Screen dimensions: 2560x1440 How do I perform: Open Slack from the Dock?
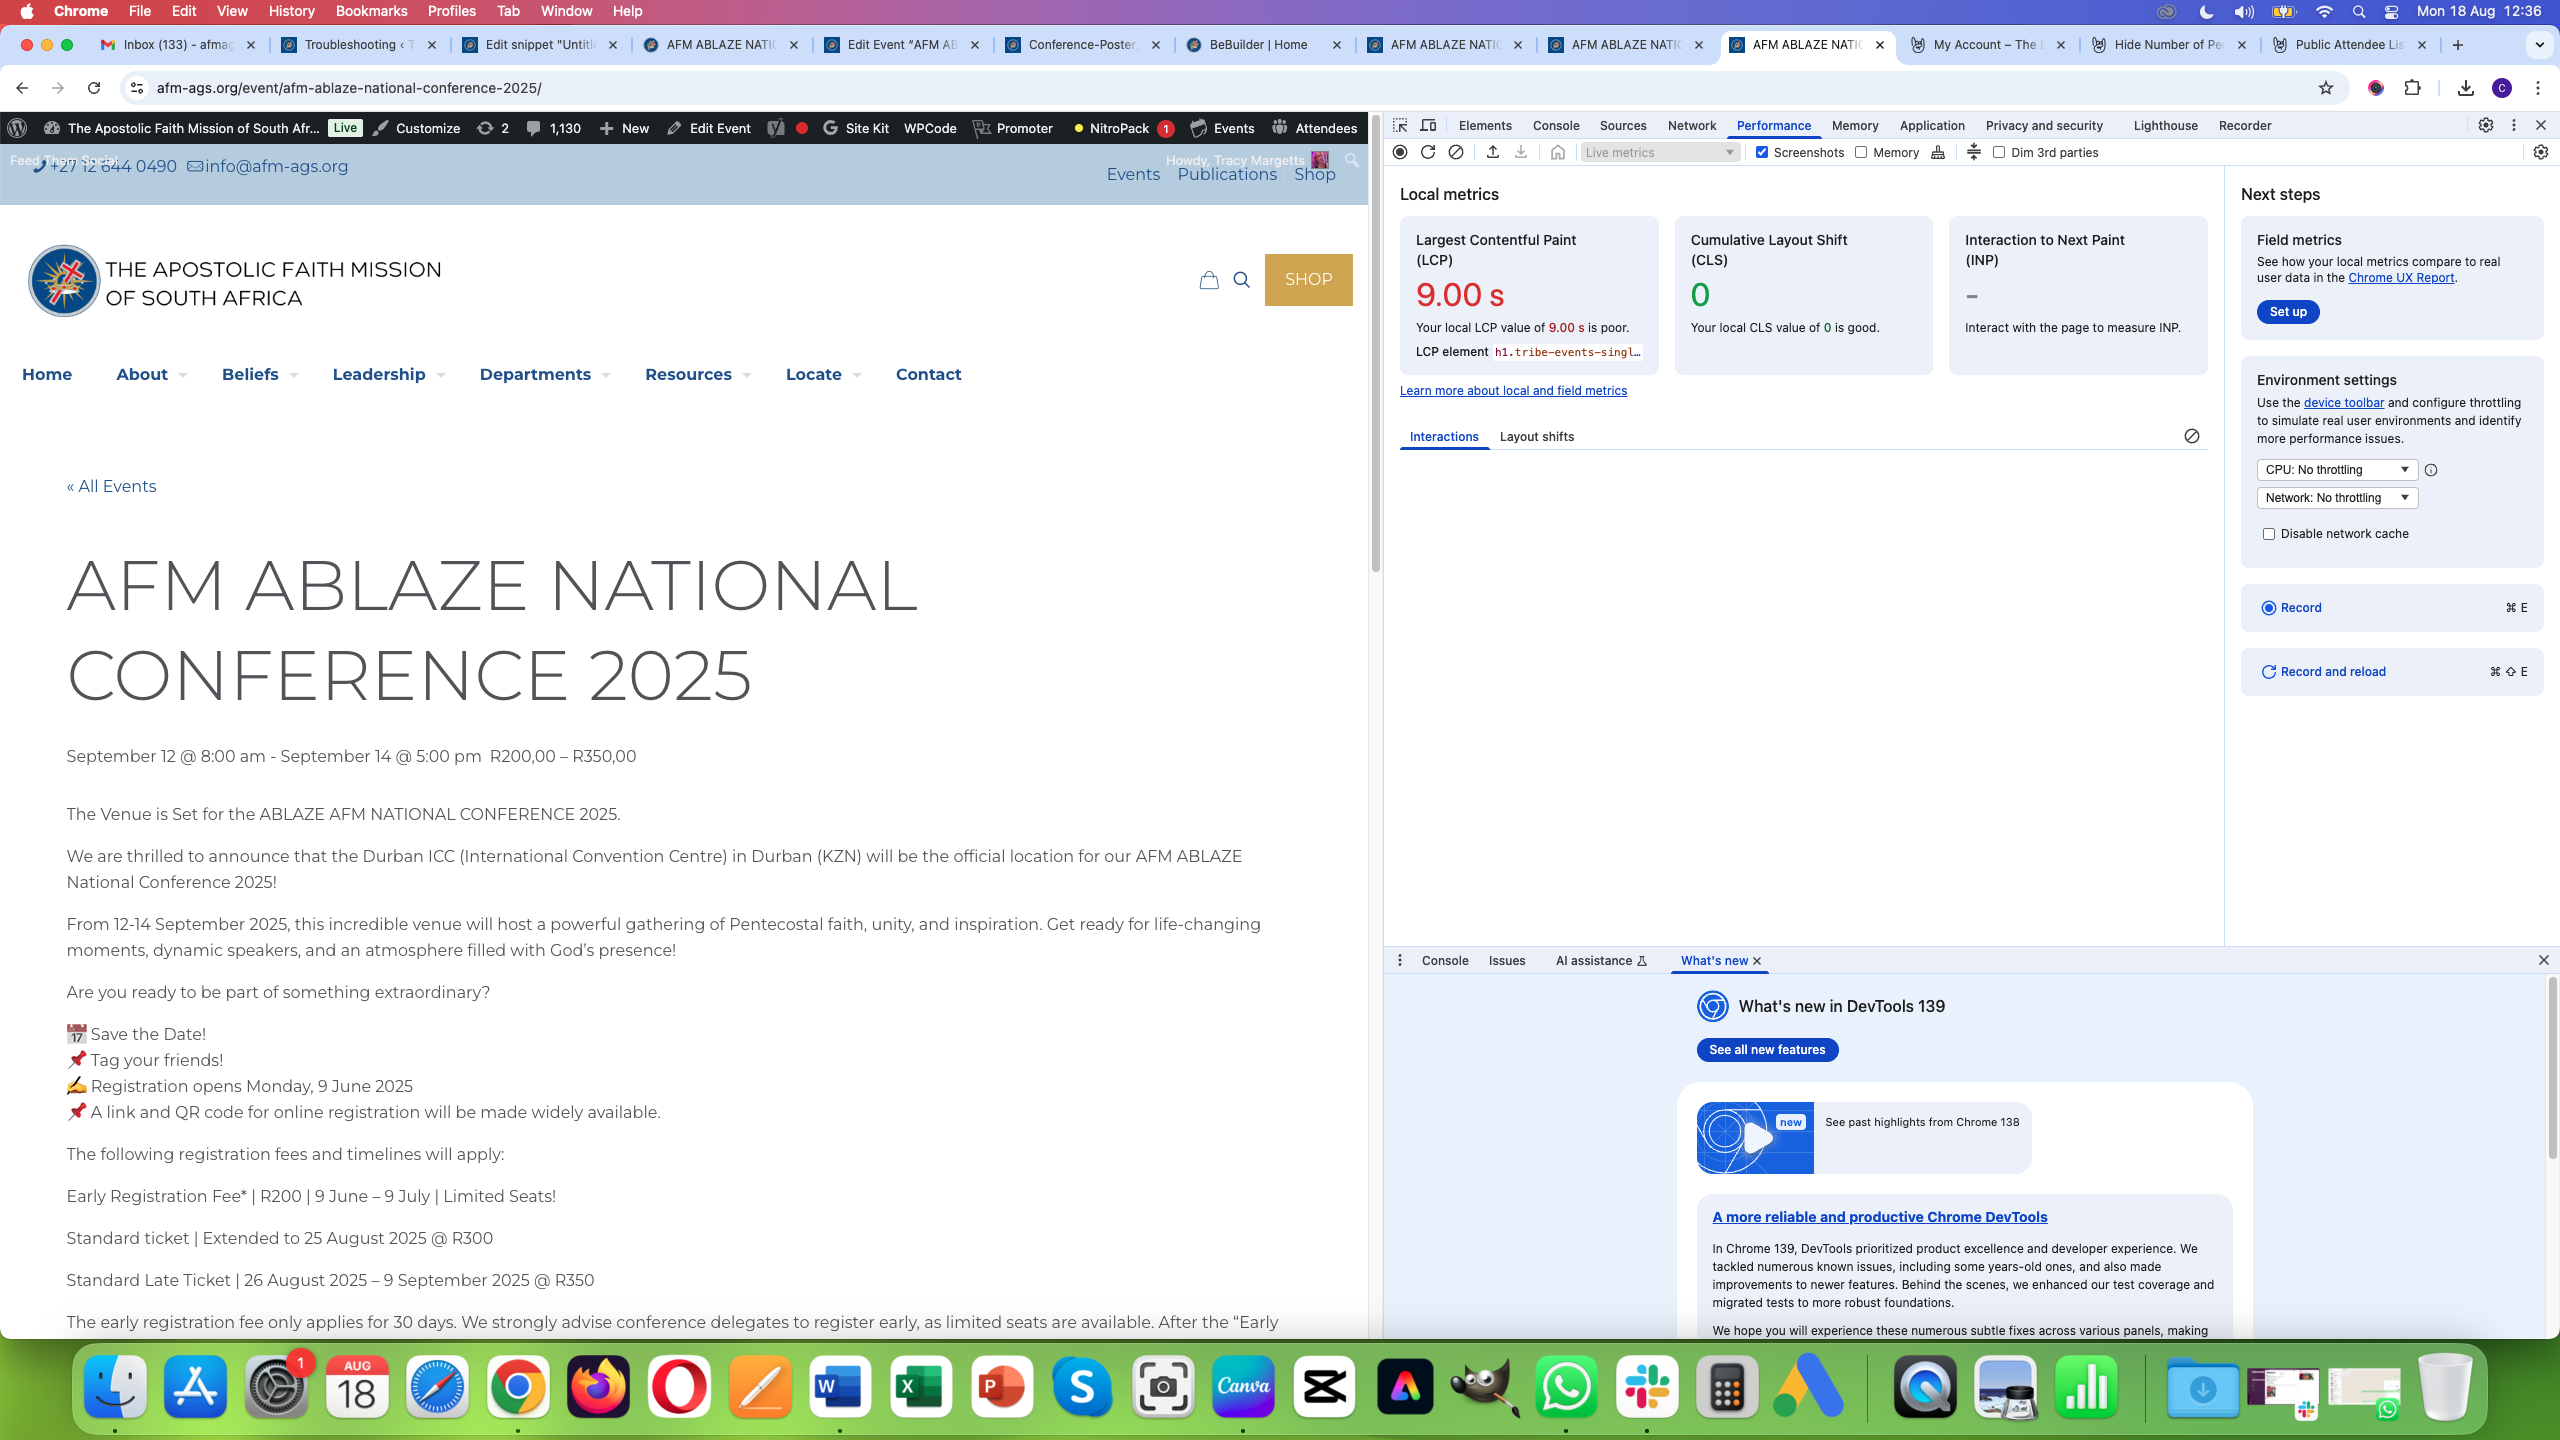[1647, 1386]
